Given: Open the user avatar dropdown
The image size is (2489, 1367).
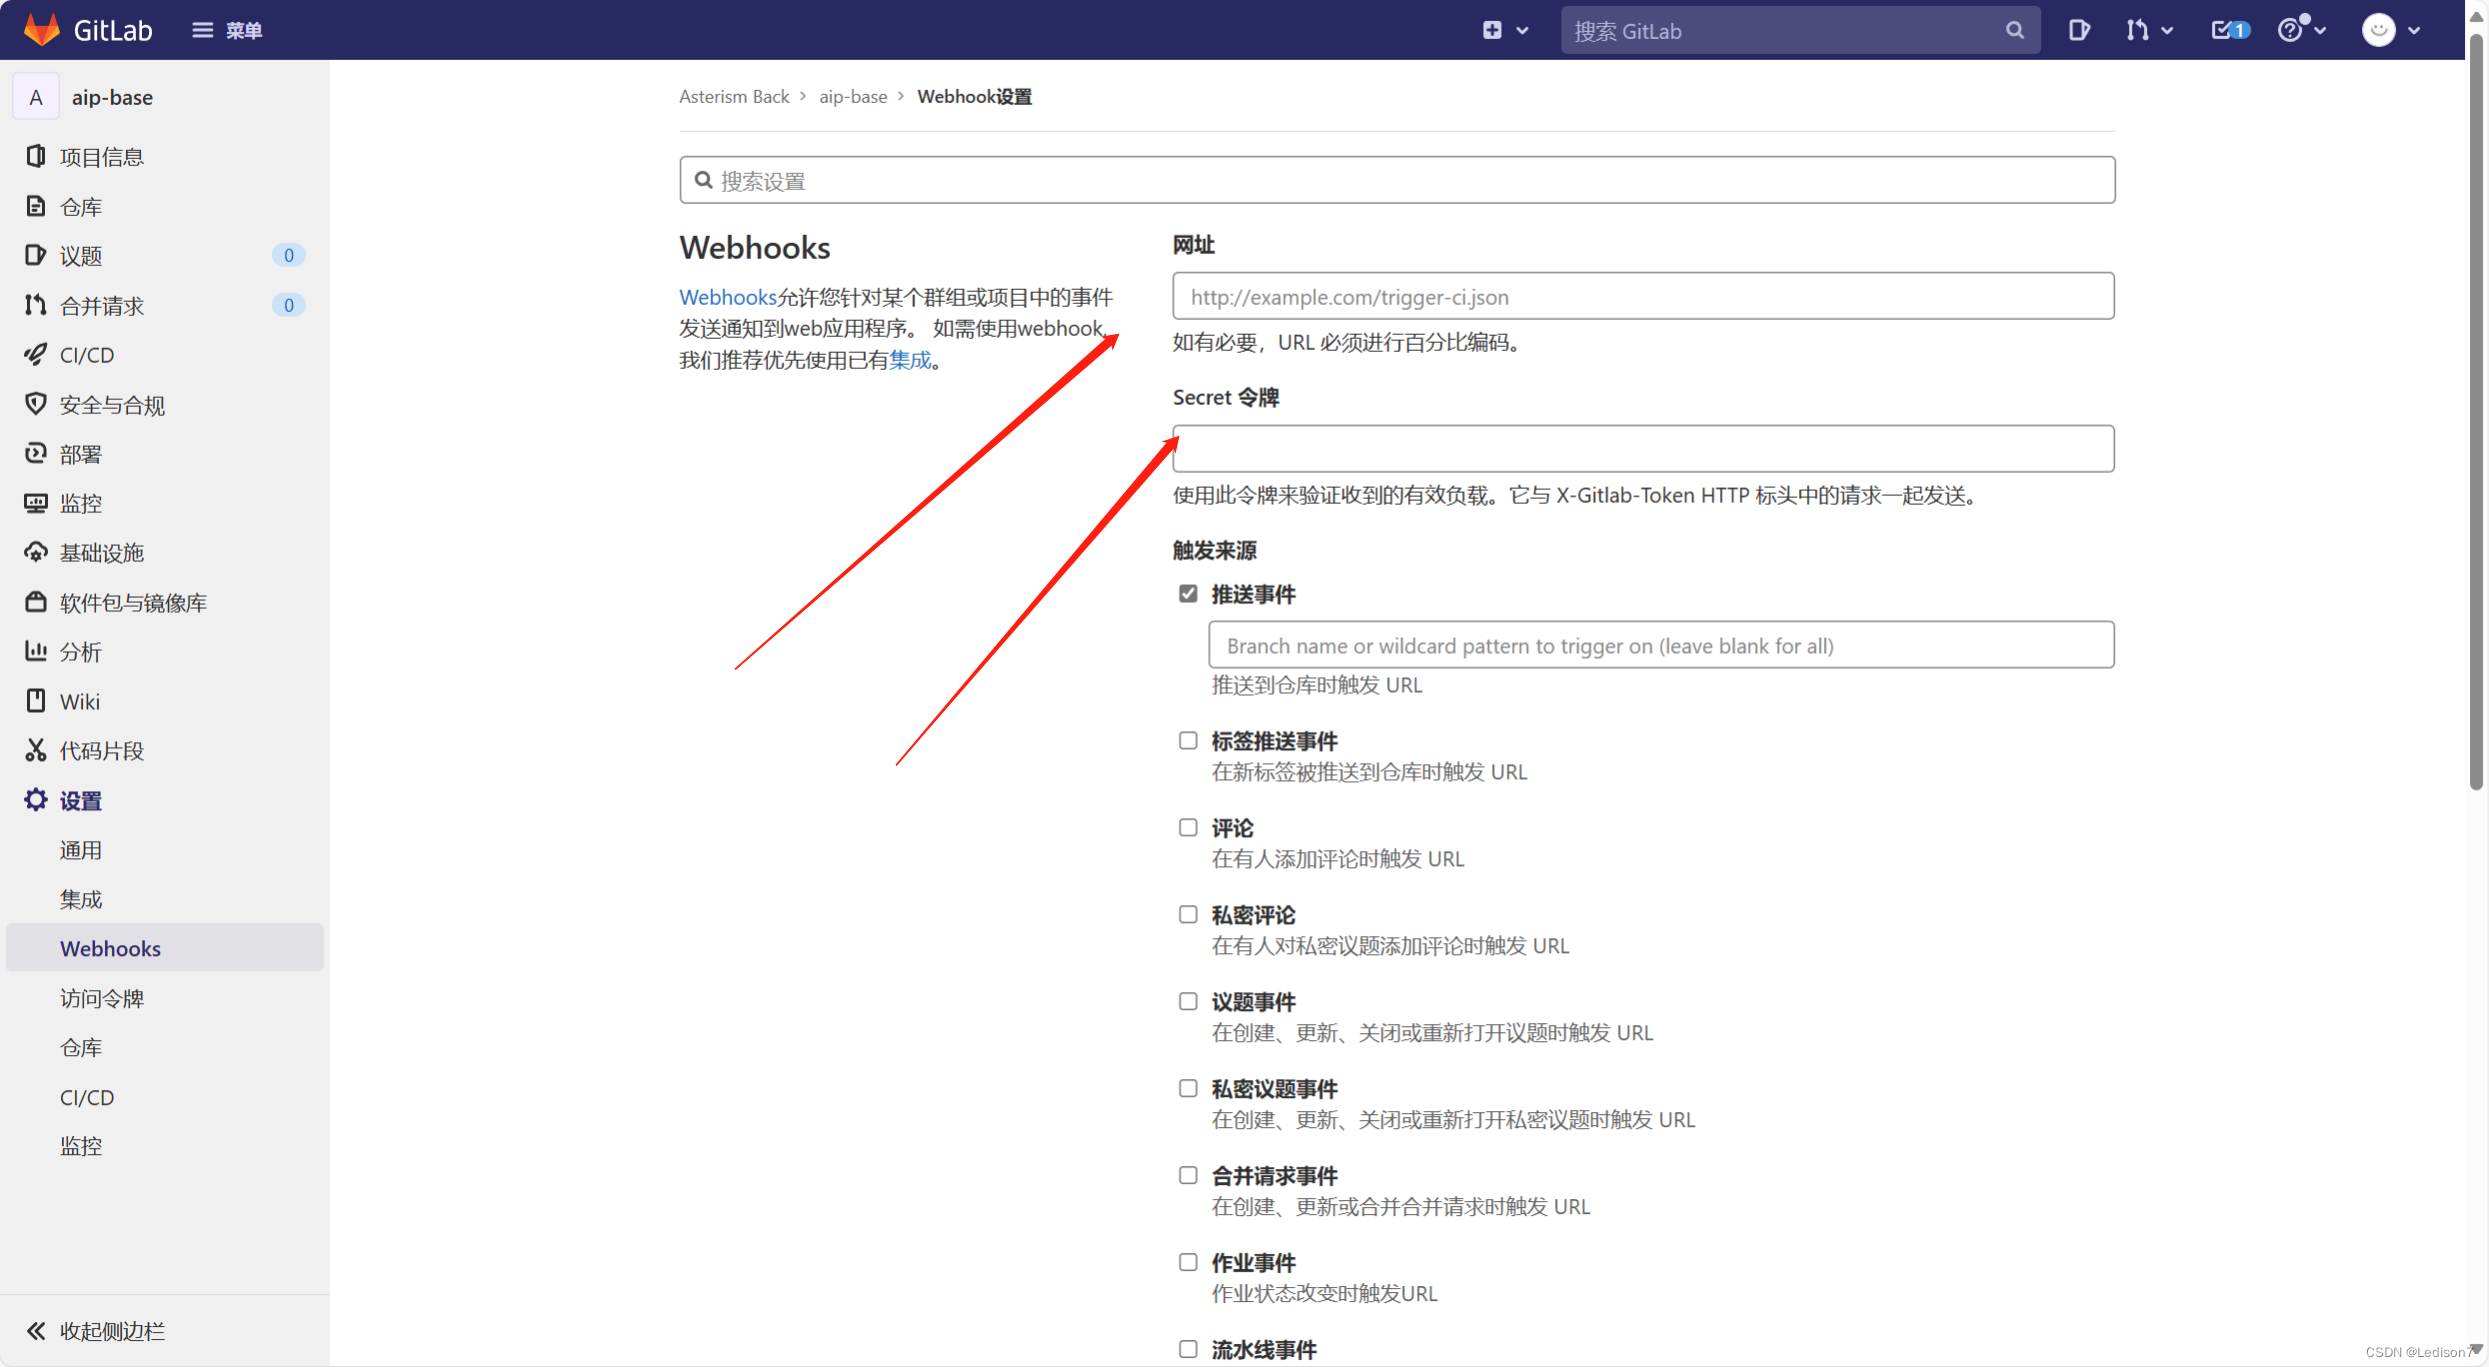Looking at the screenshot, I should click(x=2392, y=30).
